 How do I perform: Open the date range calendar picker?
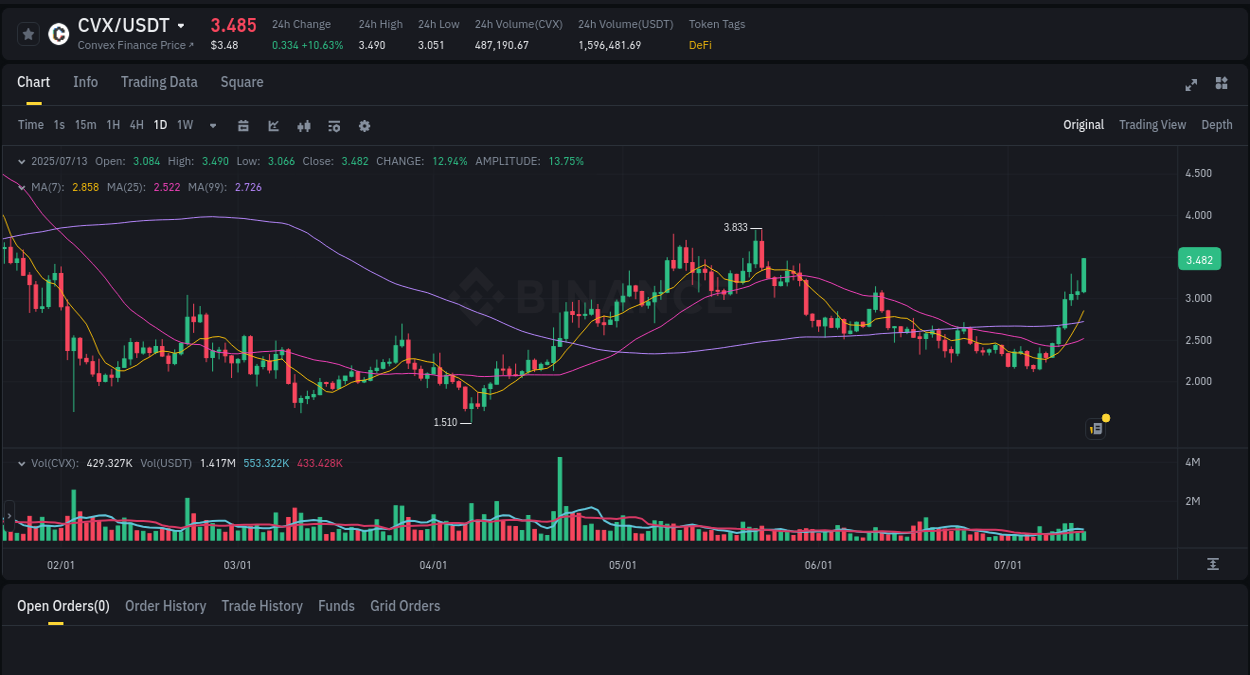243,125
